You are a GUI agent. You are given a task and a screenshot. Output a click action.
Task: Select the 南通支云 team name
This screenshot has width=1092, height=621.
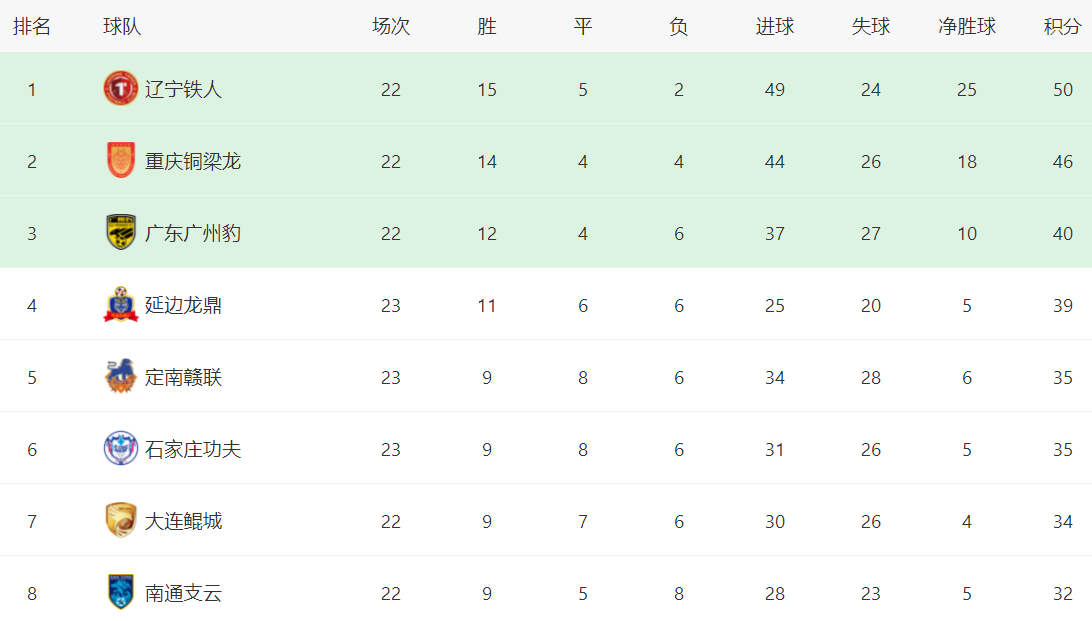point(183,593)
